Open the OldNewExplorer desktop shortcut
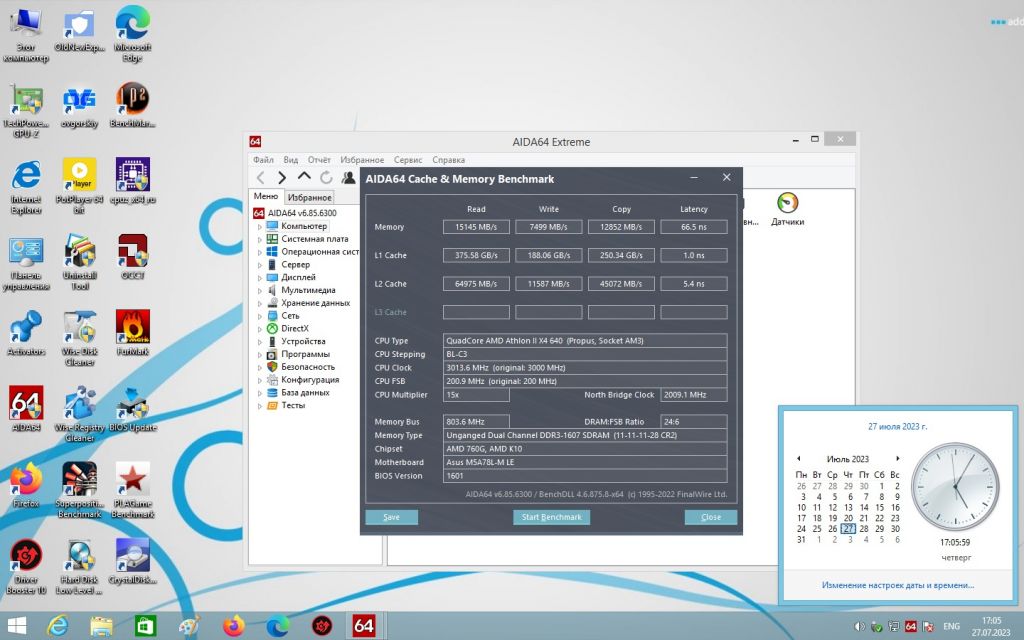 click(79, 31)
